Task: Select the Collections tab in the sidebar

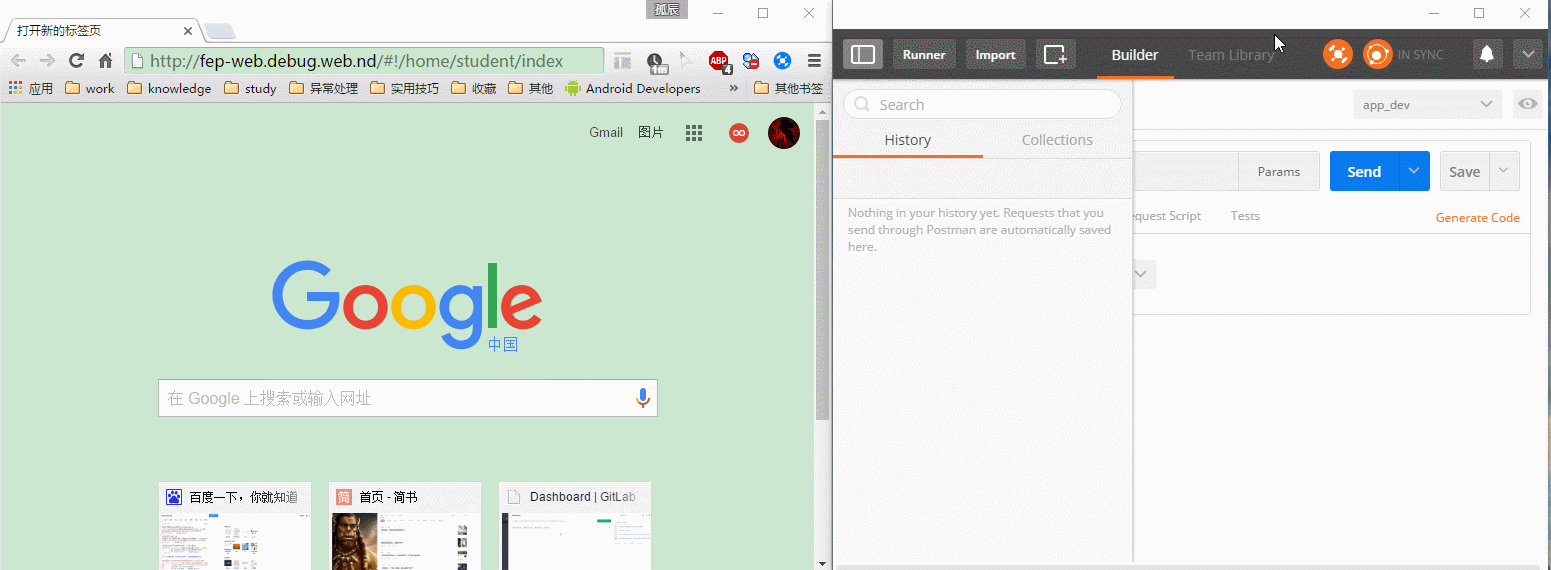Action: pos(1057,140)
